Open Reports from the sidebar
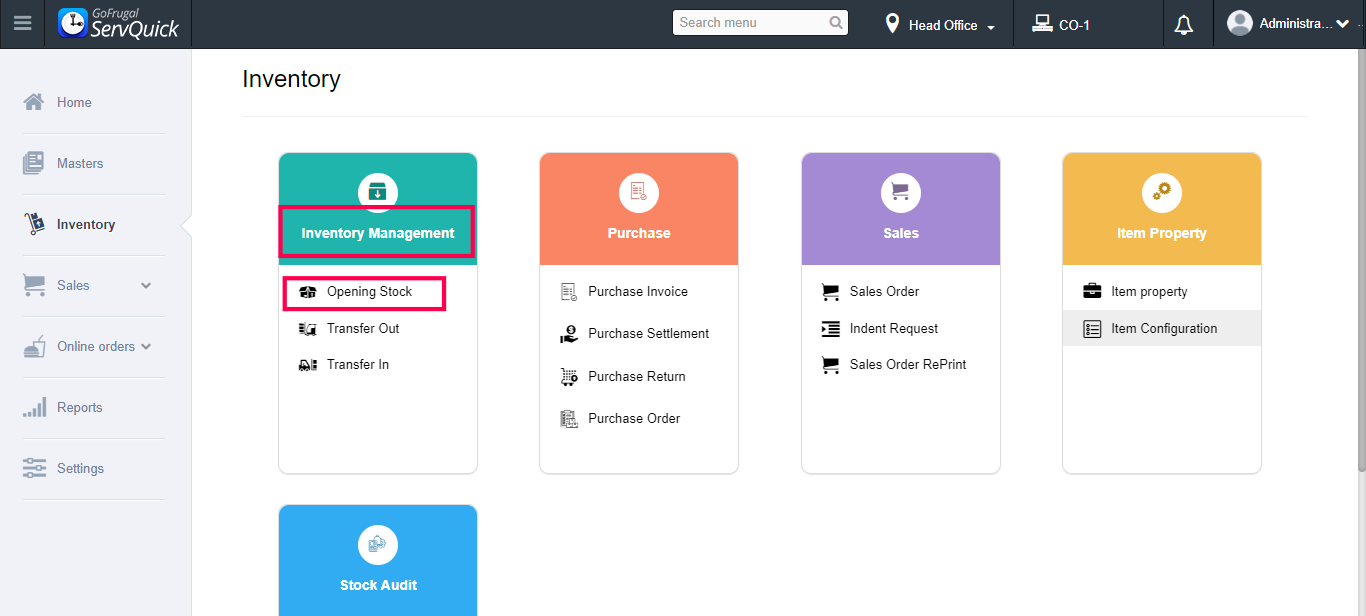Screen dimensions: 1366x616 click(x=80, y=407)
